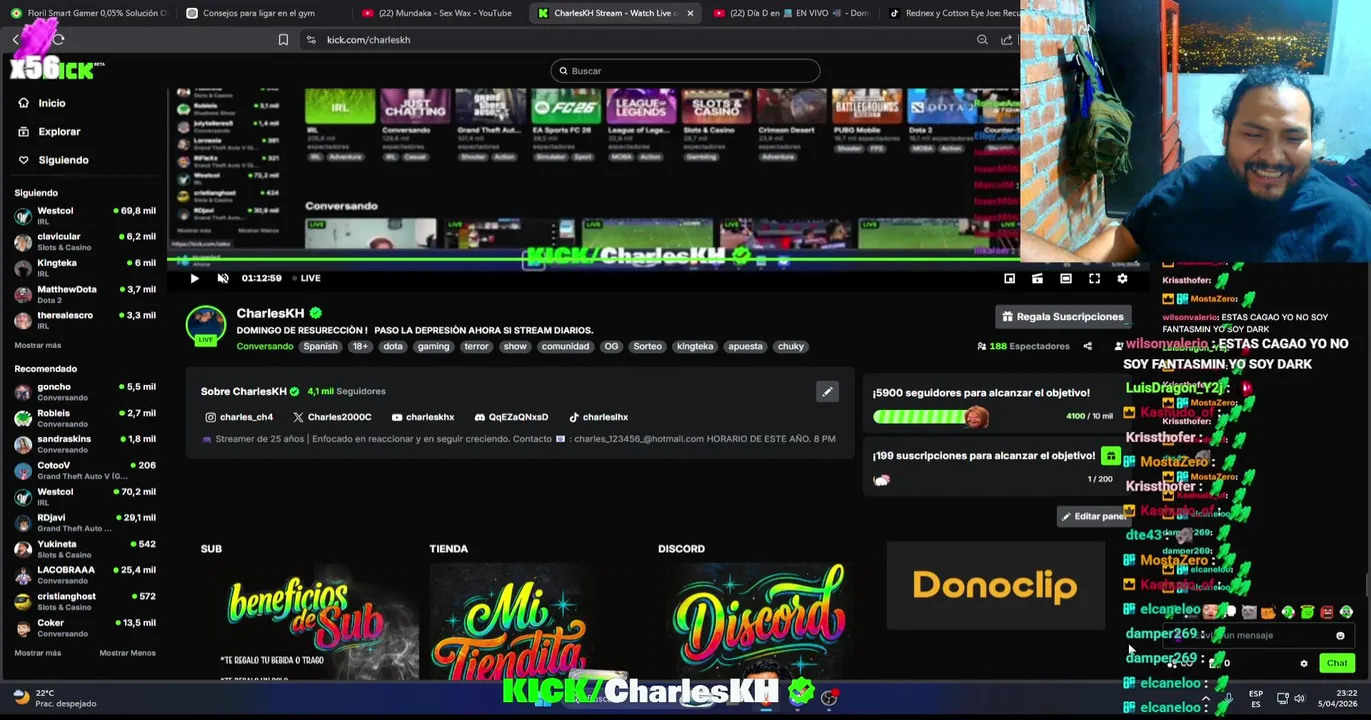This screenshot has width=1371, height=720.
Task: Click the taskbar weather widget
Action: [55, 698]
